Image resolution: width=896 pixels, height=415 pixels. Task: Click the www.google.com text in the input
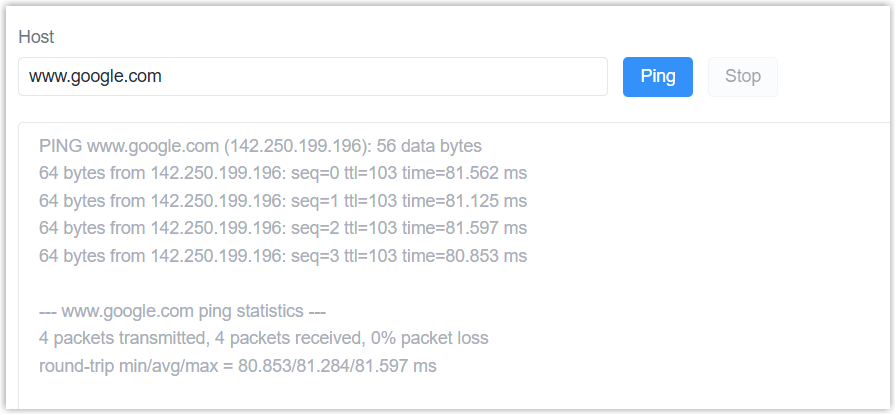pyautogui.click(x=95, y=76)
